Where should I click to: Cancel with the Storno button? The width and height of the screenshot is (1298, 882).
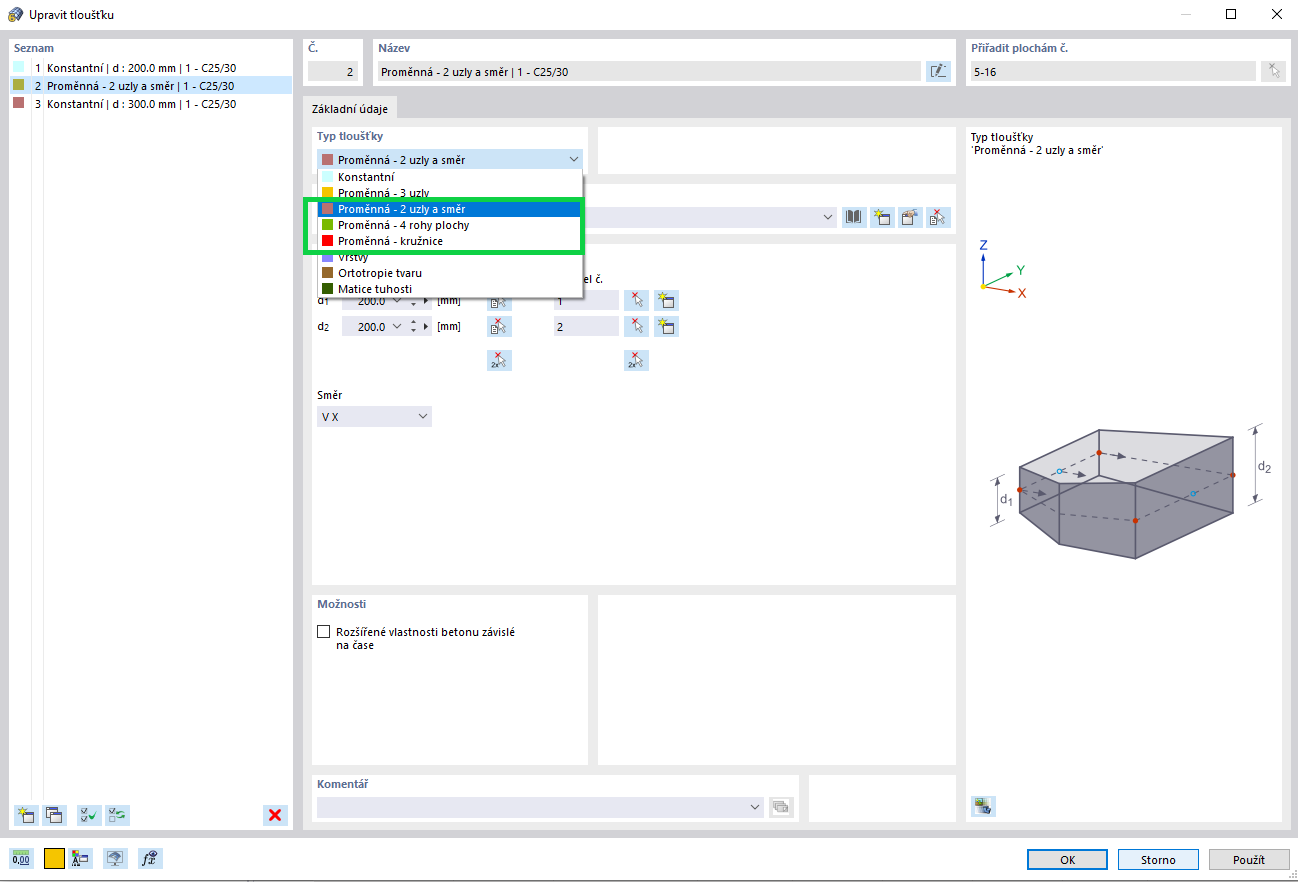1158,859
